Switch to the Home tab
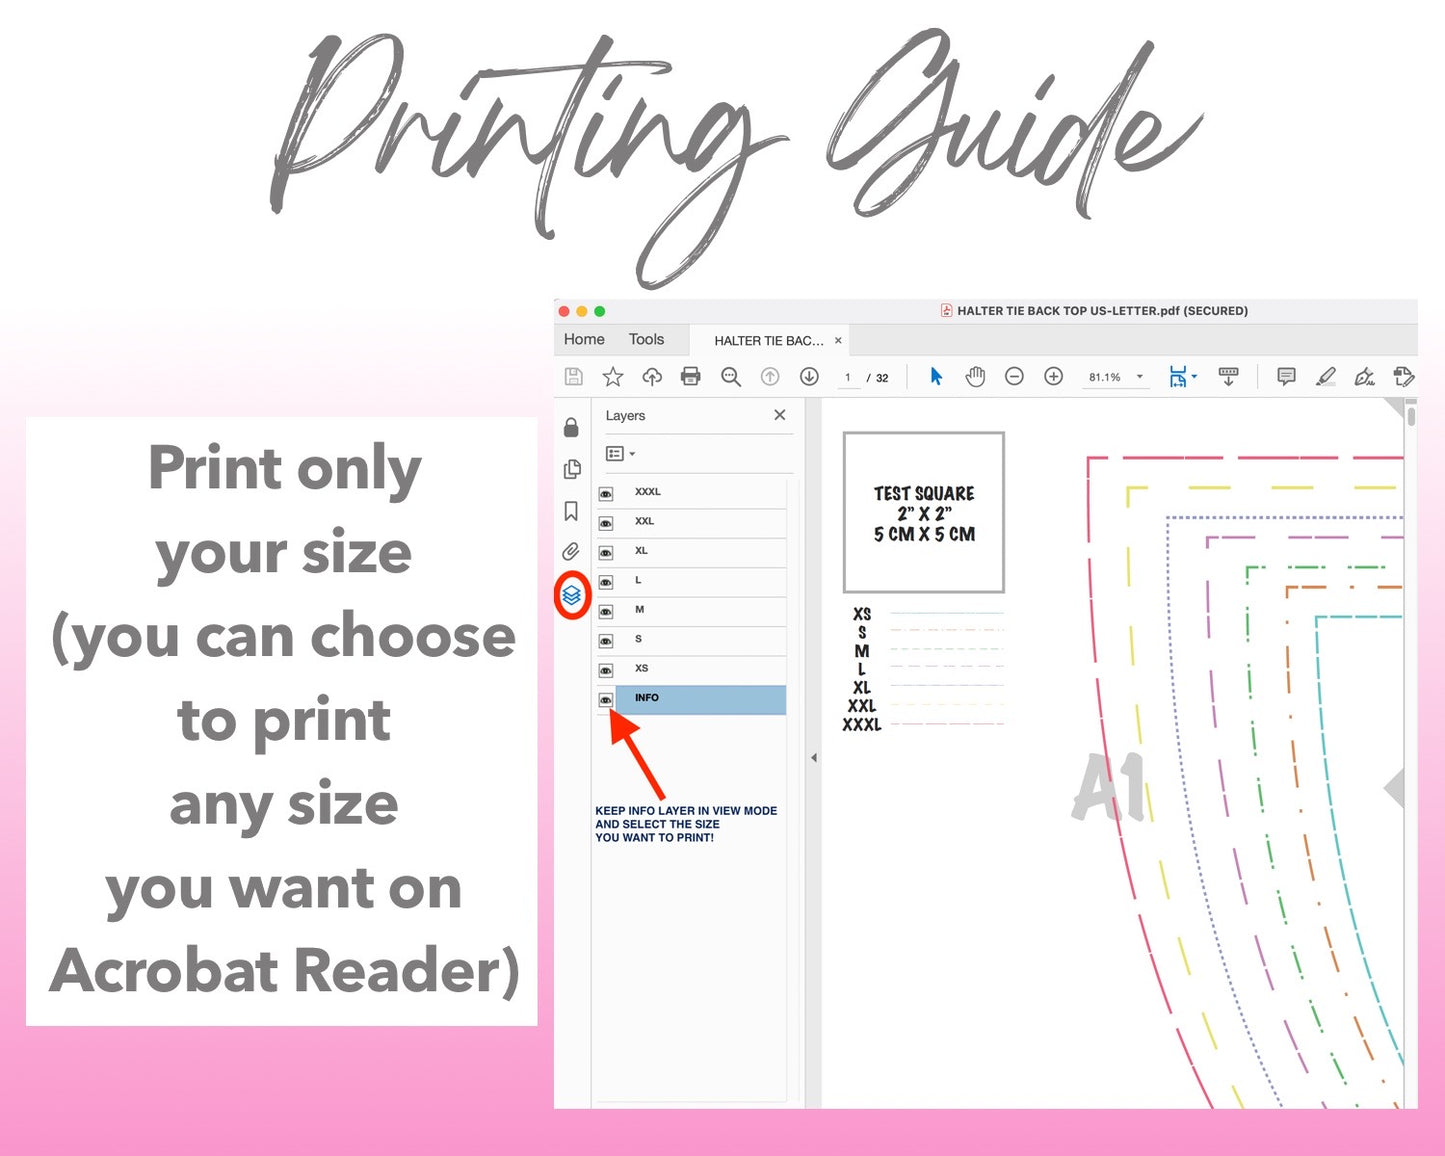Screen dimensions: 1445x1156 [584, 340]
